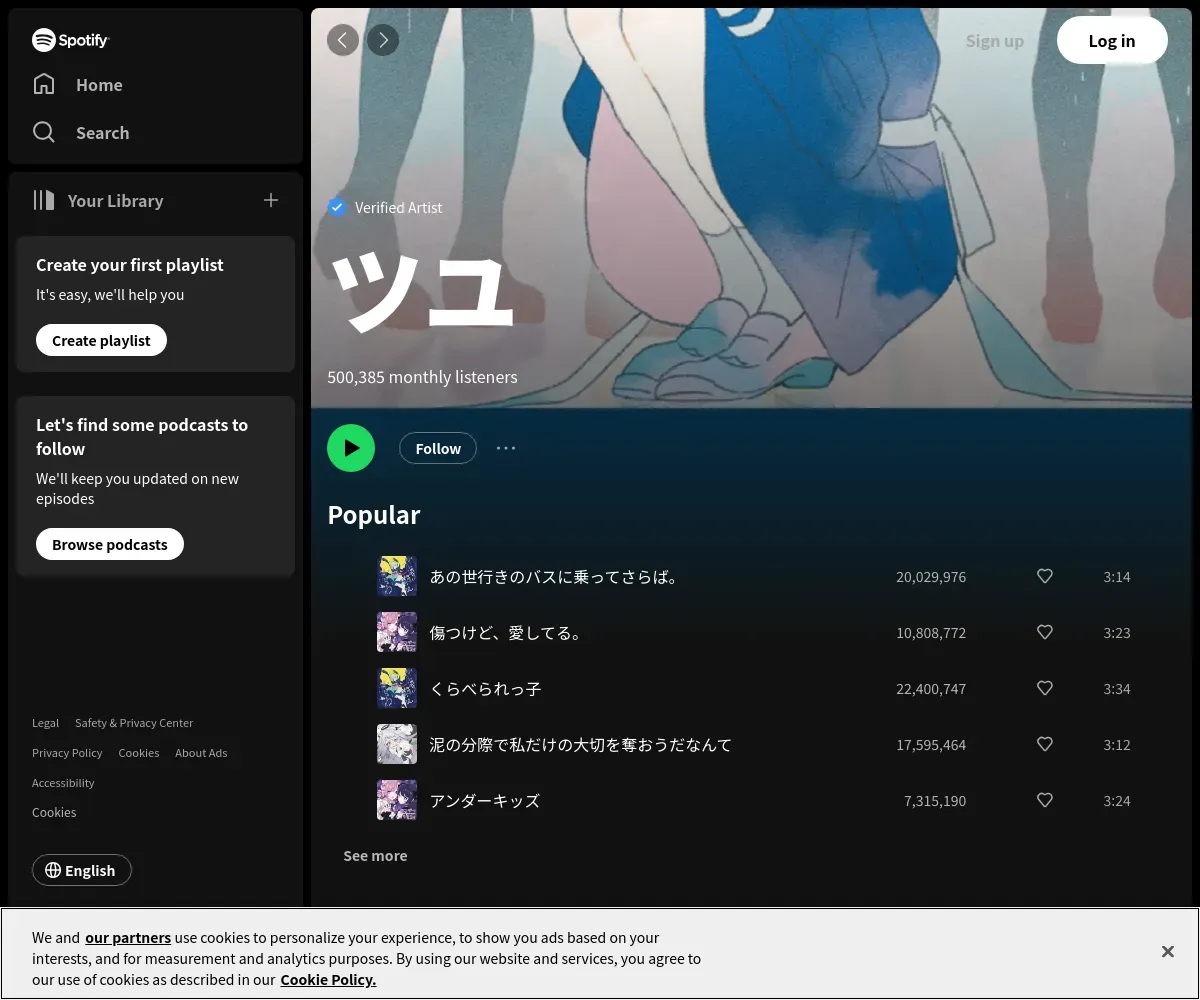Click the Log in button
The width and height of the screenshot is (1200, 1000).
point(1112,41)
